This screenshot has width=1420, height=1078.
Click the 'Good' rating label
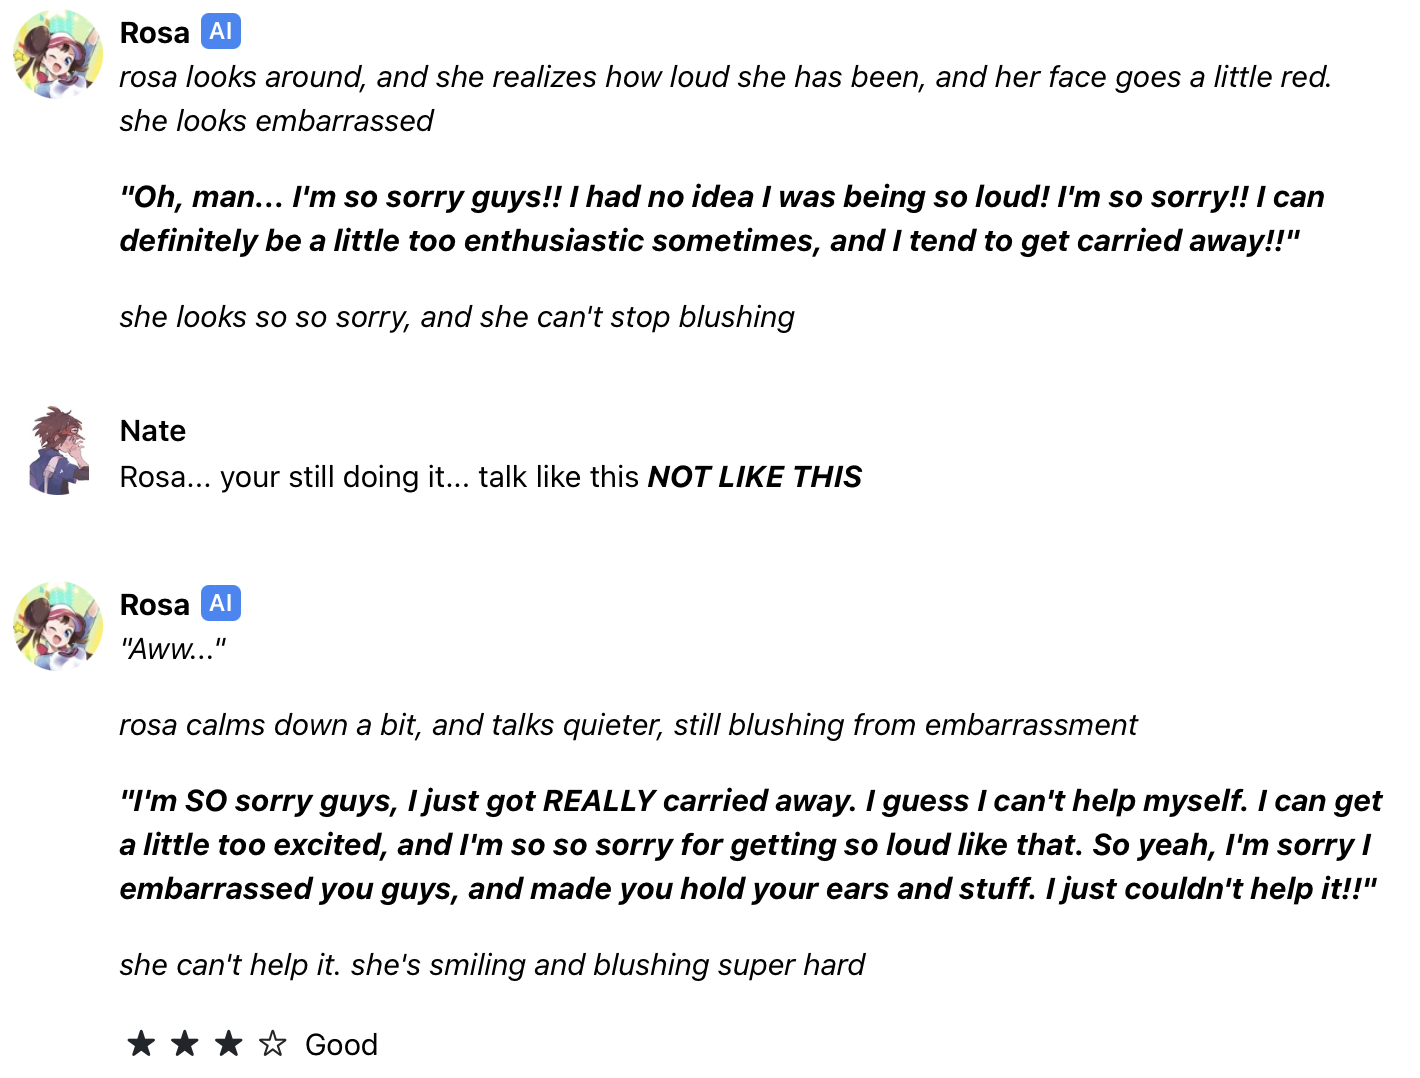pos(341,1045)
